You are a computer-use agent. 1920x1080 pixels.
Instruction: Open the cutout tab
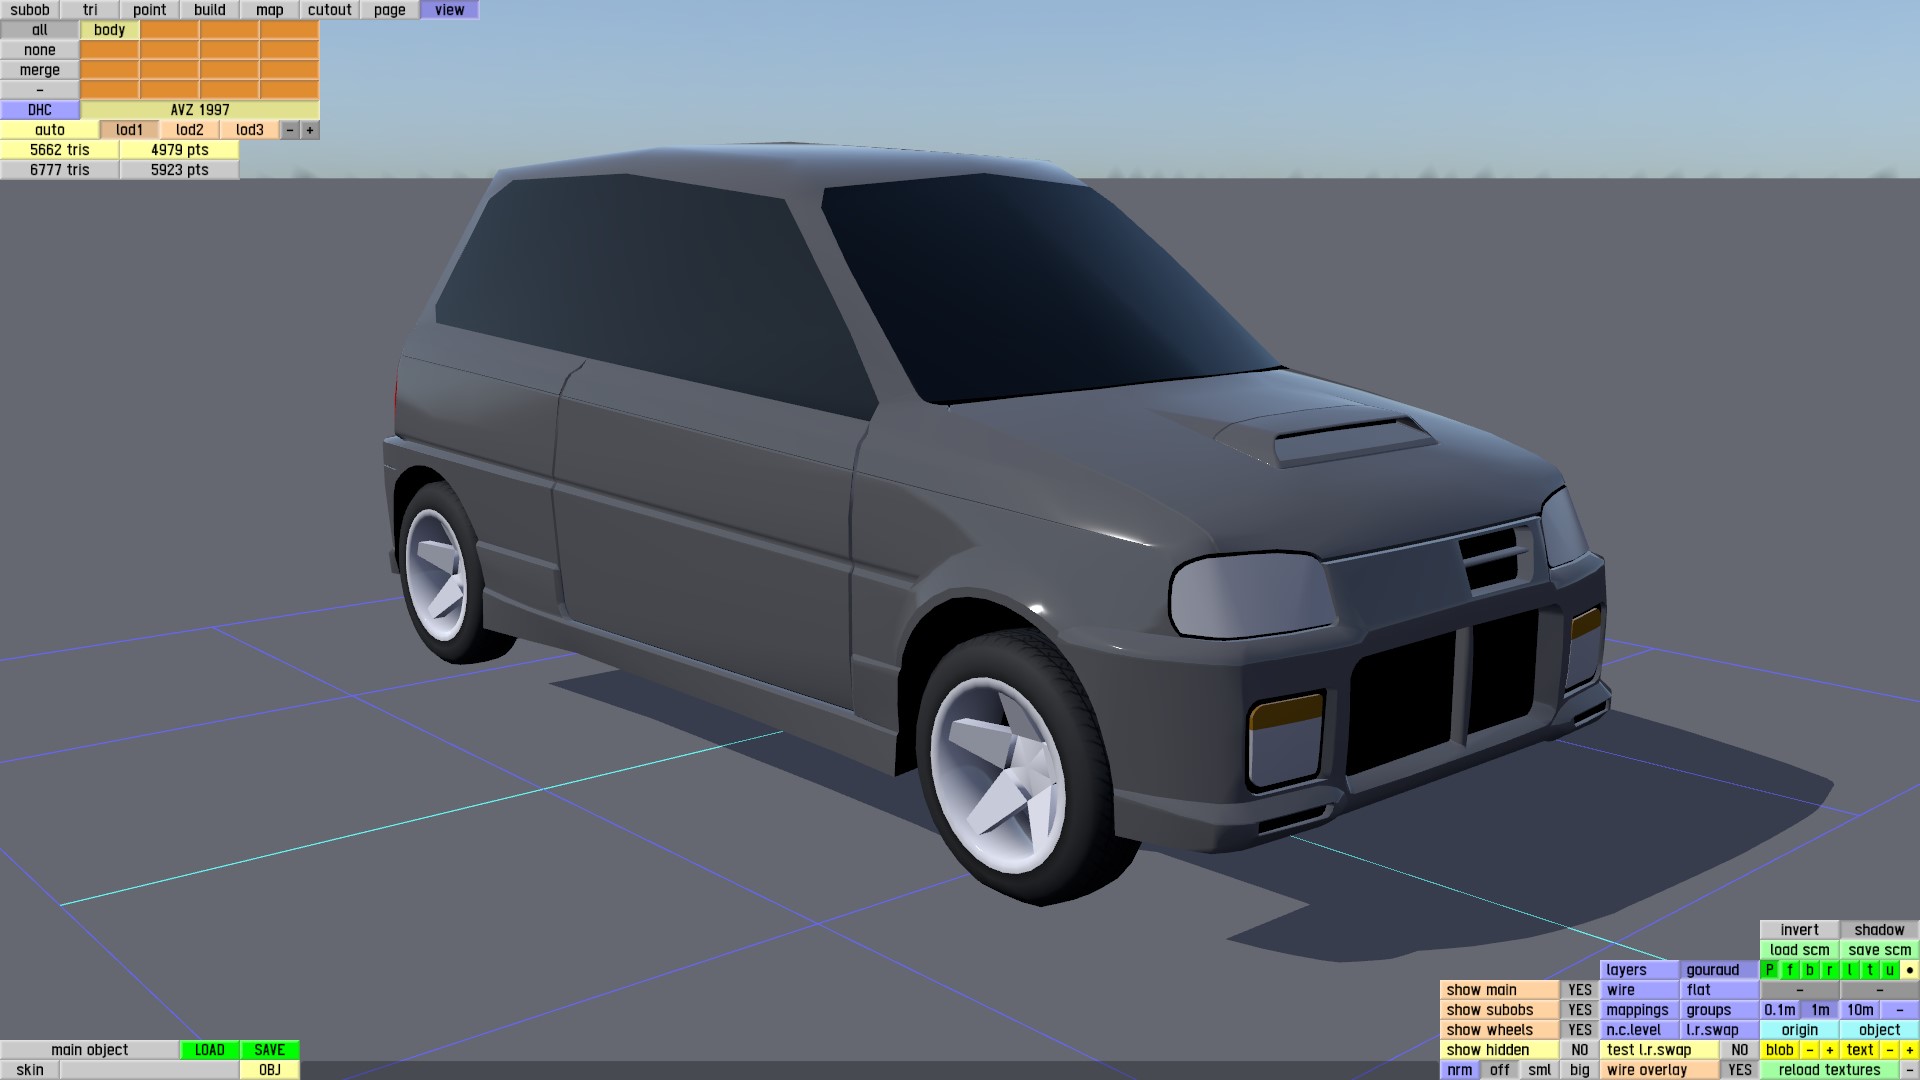[x=329, y=10]
